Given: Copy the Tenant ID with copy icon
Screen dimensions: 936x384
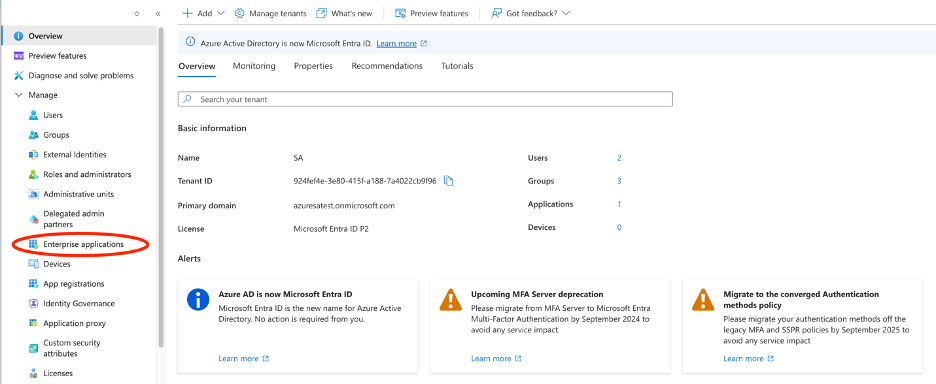Looking at the screenshot, I should point(449,181).
